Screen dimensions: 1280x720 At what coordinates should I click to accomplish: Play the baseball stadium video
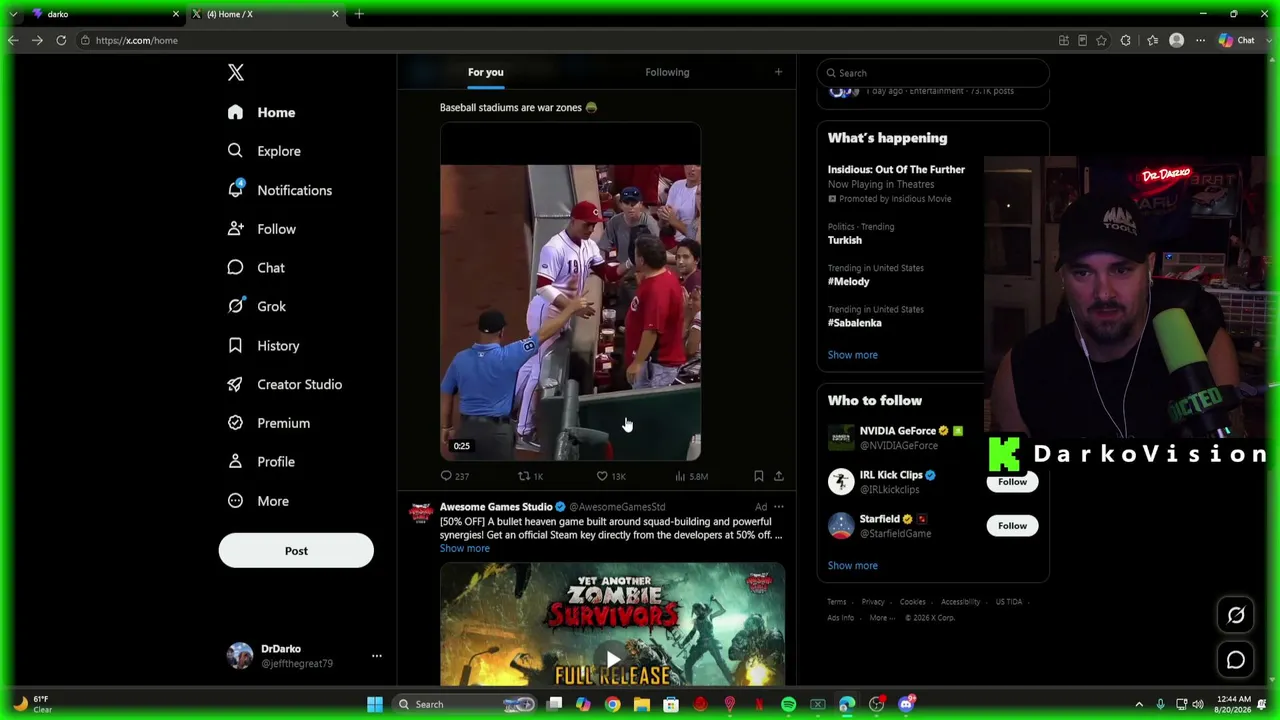[x=570, y=292]
